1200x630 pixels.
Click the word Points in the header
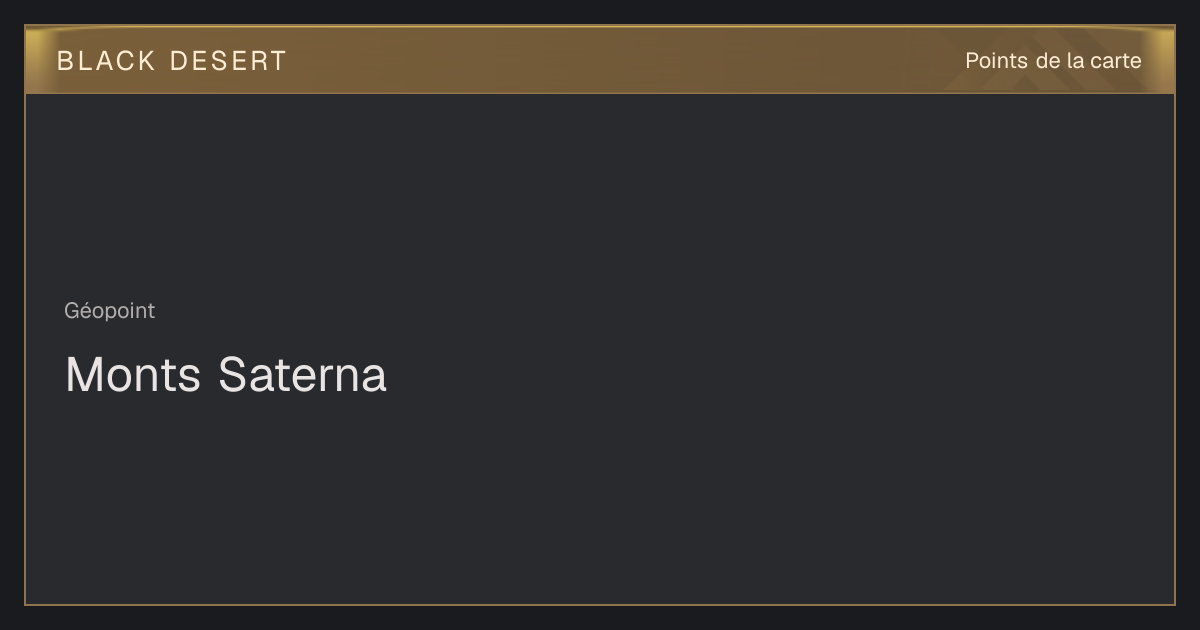coord(996,61)
